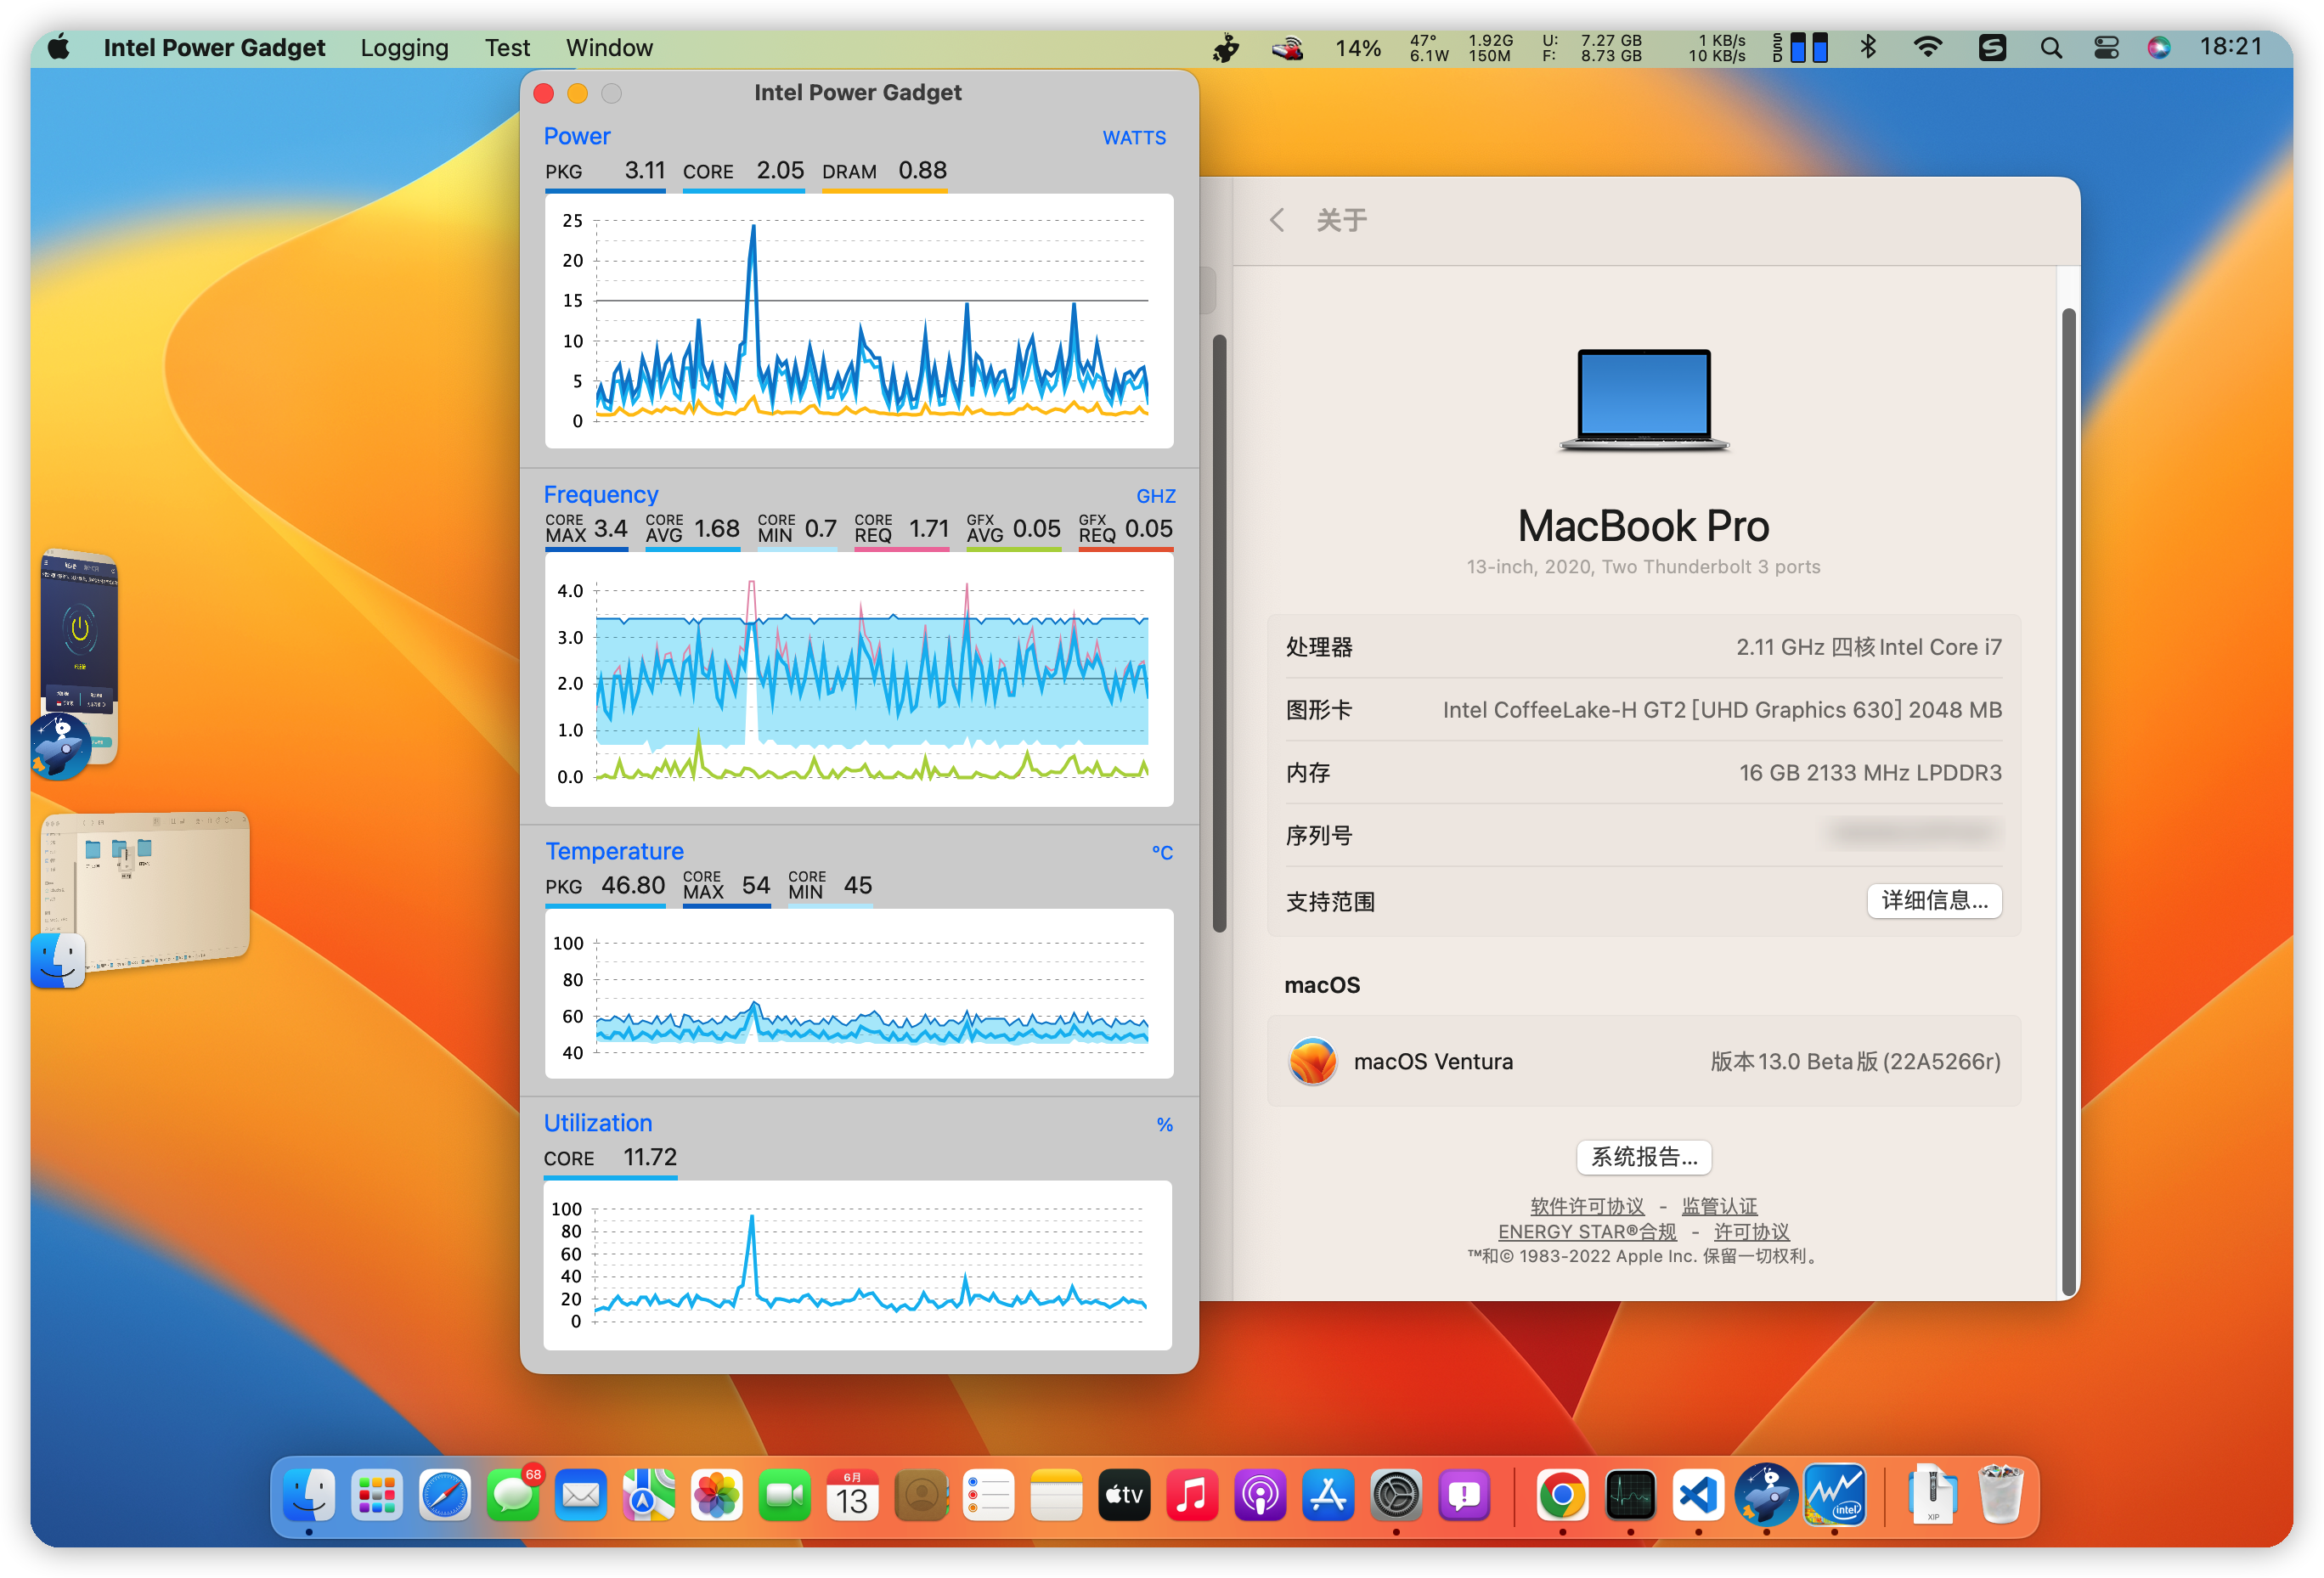
Task: Click the processor row 2.11 GHz Intel Core i7
Action: click(x=1643, y=647)
